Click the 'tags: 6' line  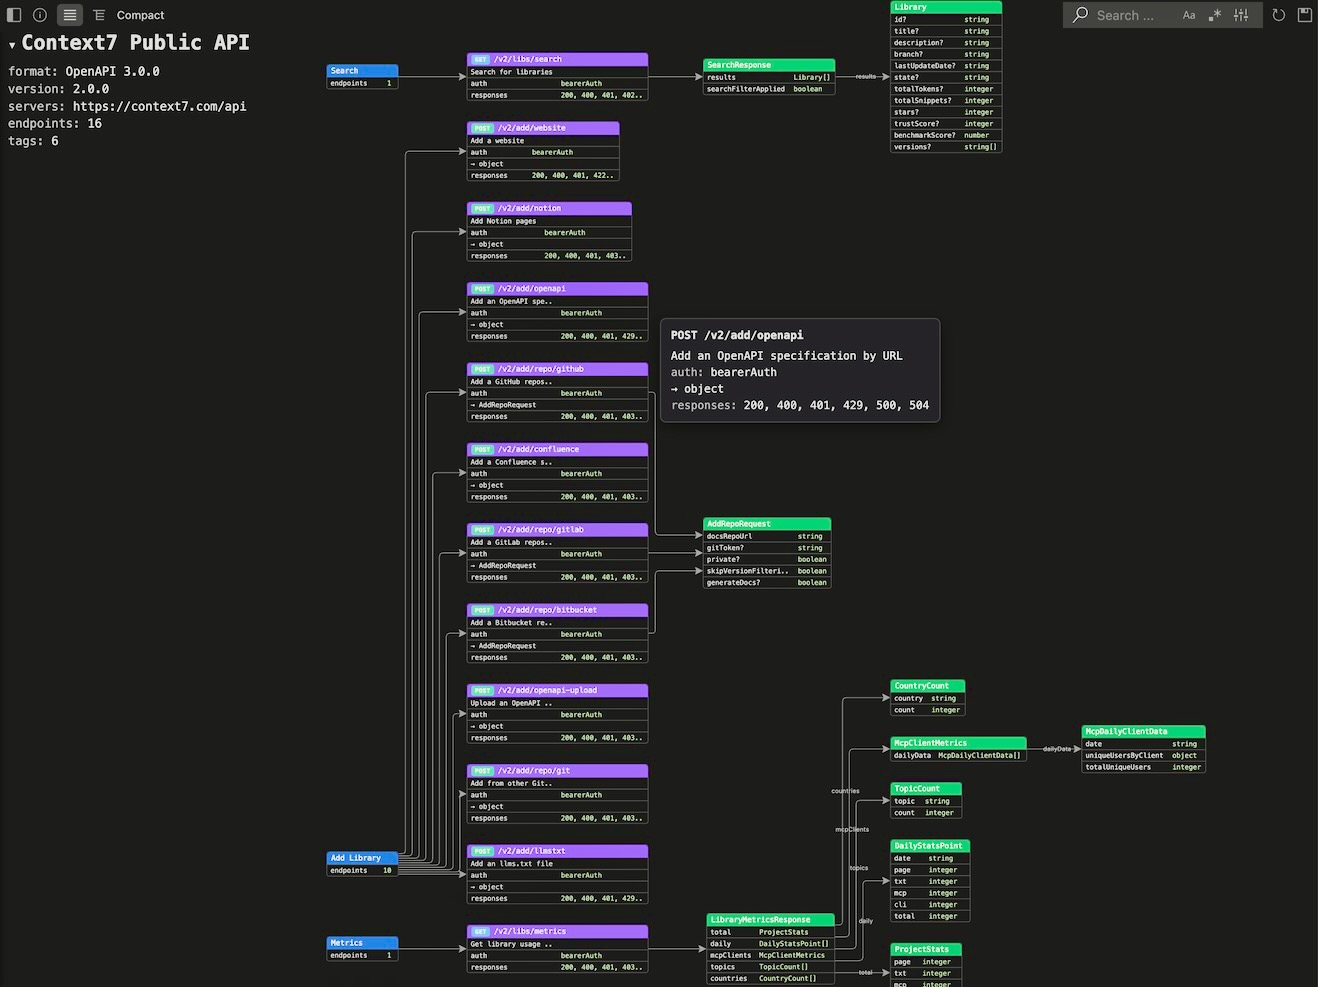coord(33,141)
